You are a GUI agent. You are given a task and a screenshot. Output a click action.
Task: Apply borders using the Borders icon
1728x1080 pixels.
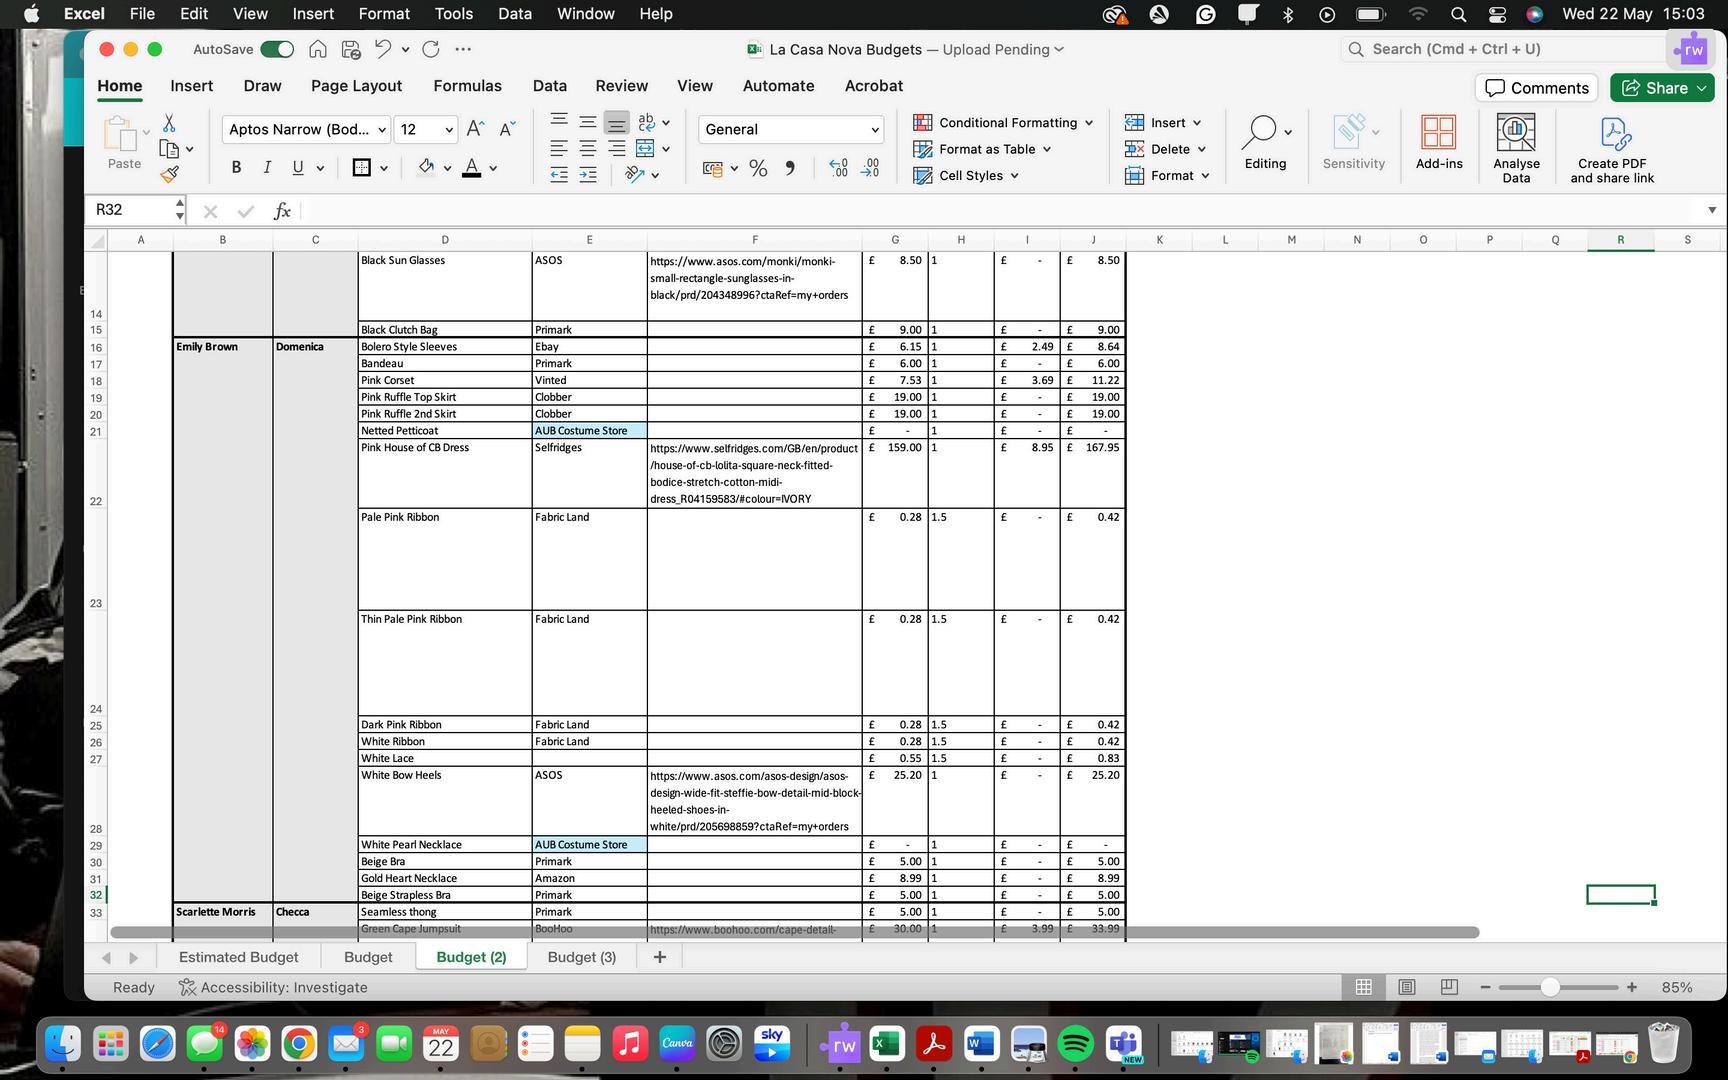click(x=362, y=167)
